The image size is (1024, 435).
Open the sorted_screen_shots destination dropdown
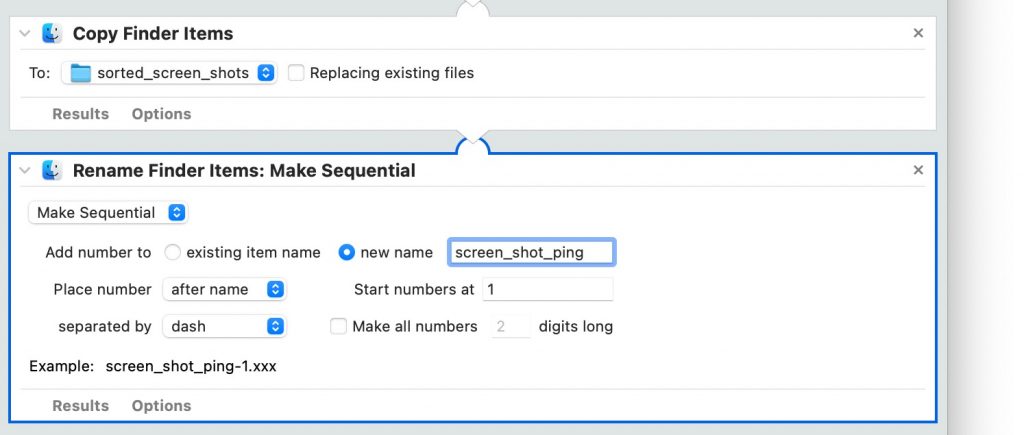click(170, 72)
